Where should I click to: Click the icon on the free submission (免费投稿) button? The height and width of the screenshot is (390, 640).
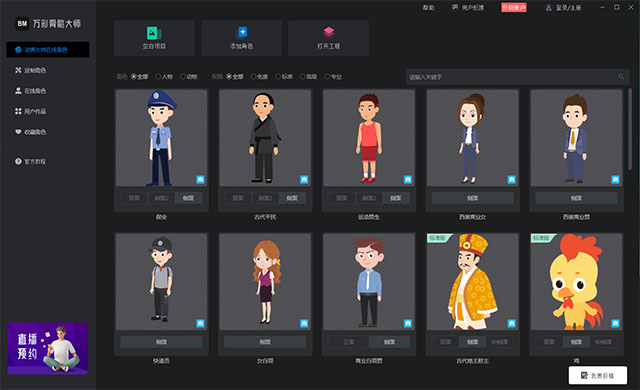tap(584, 375)
